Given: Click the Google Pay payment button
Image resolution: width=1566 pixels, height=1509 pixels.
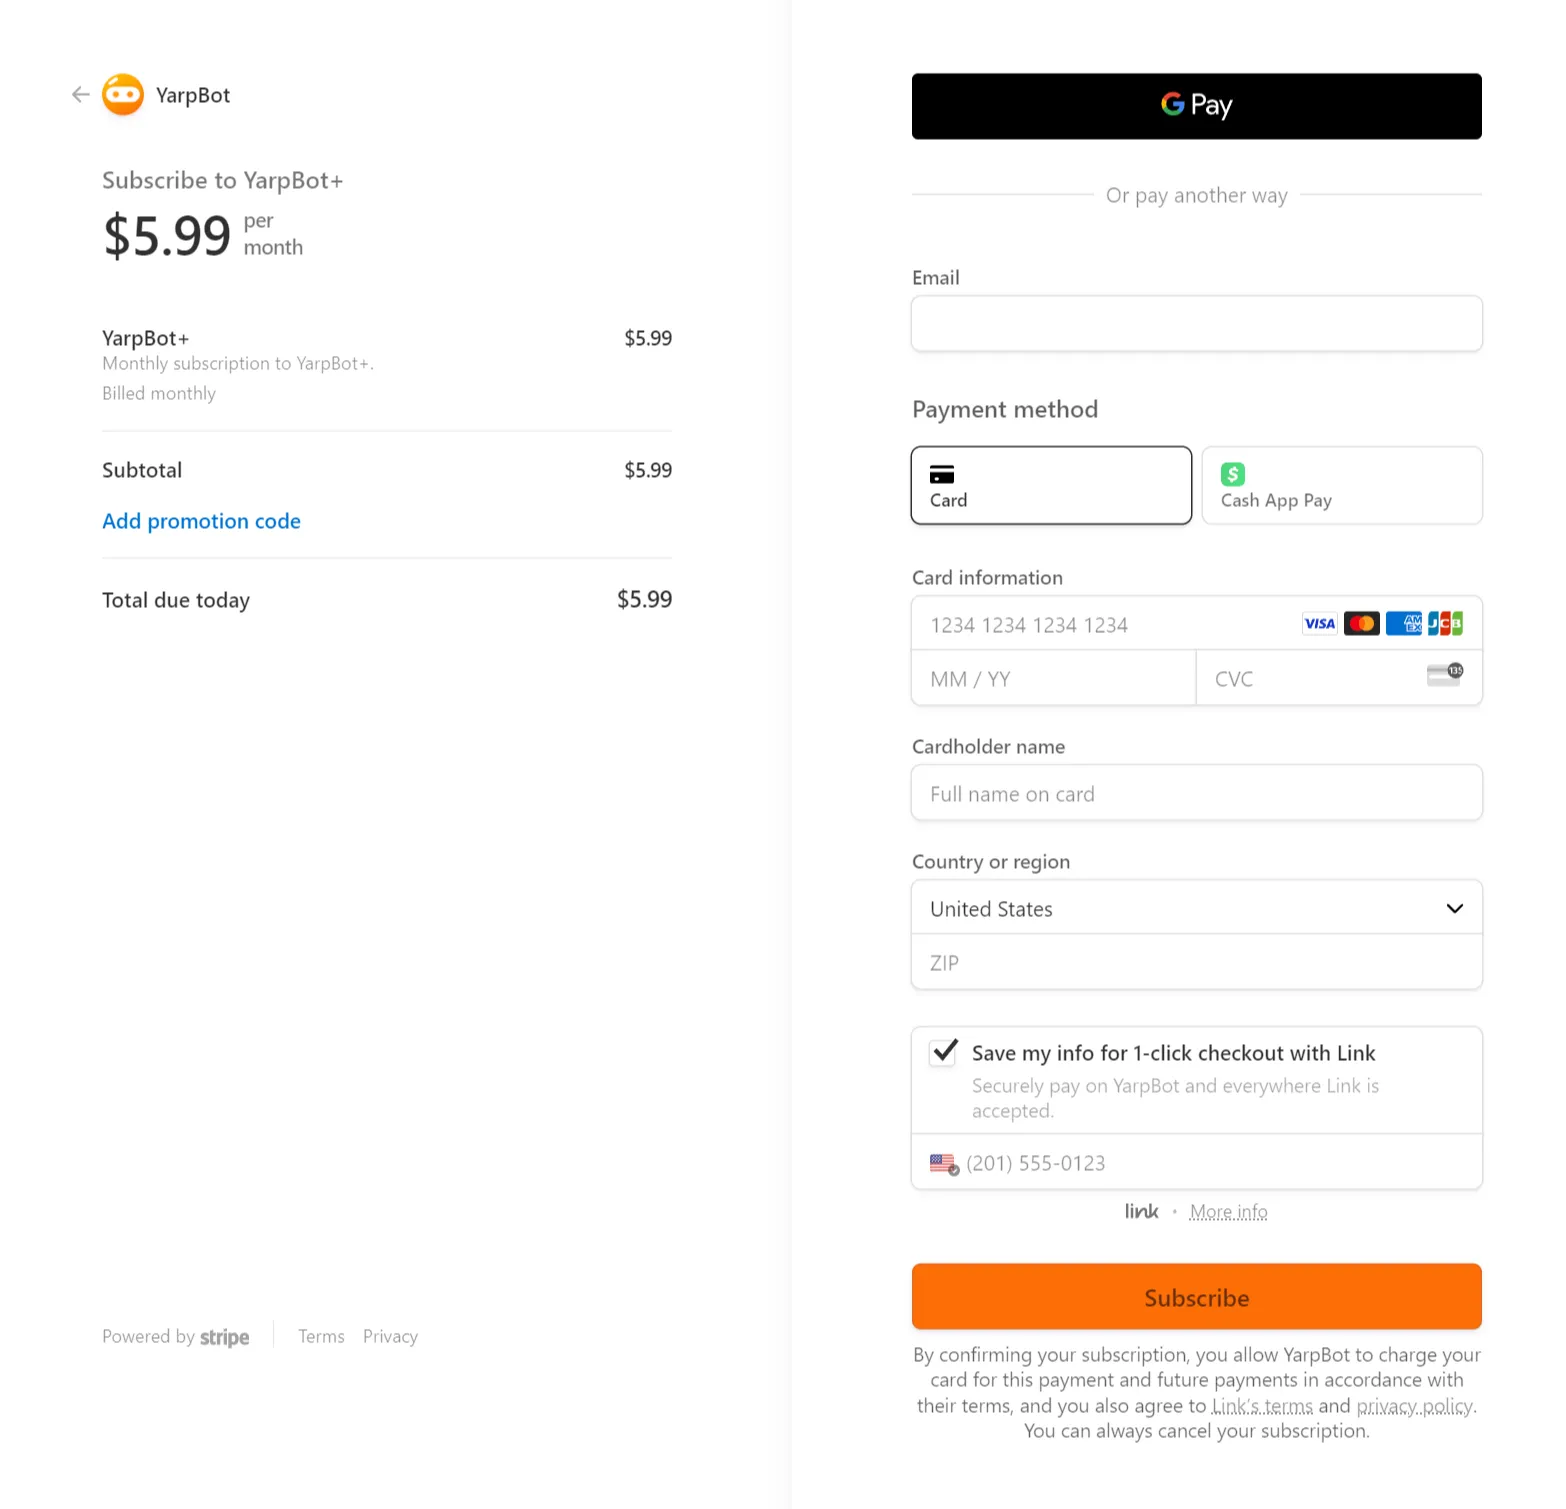Looking at the screenshot, I should pos(1196,106).
